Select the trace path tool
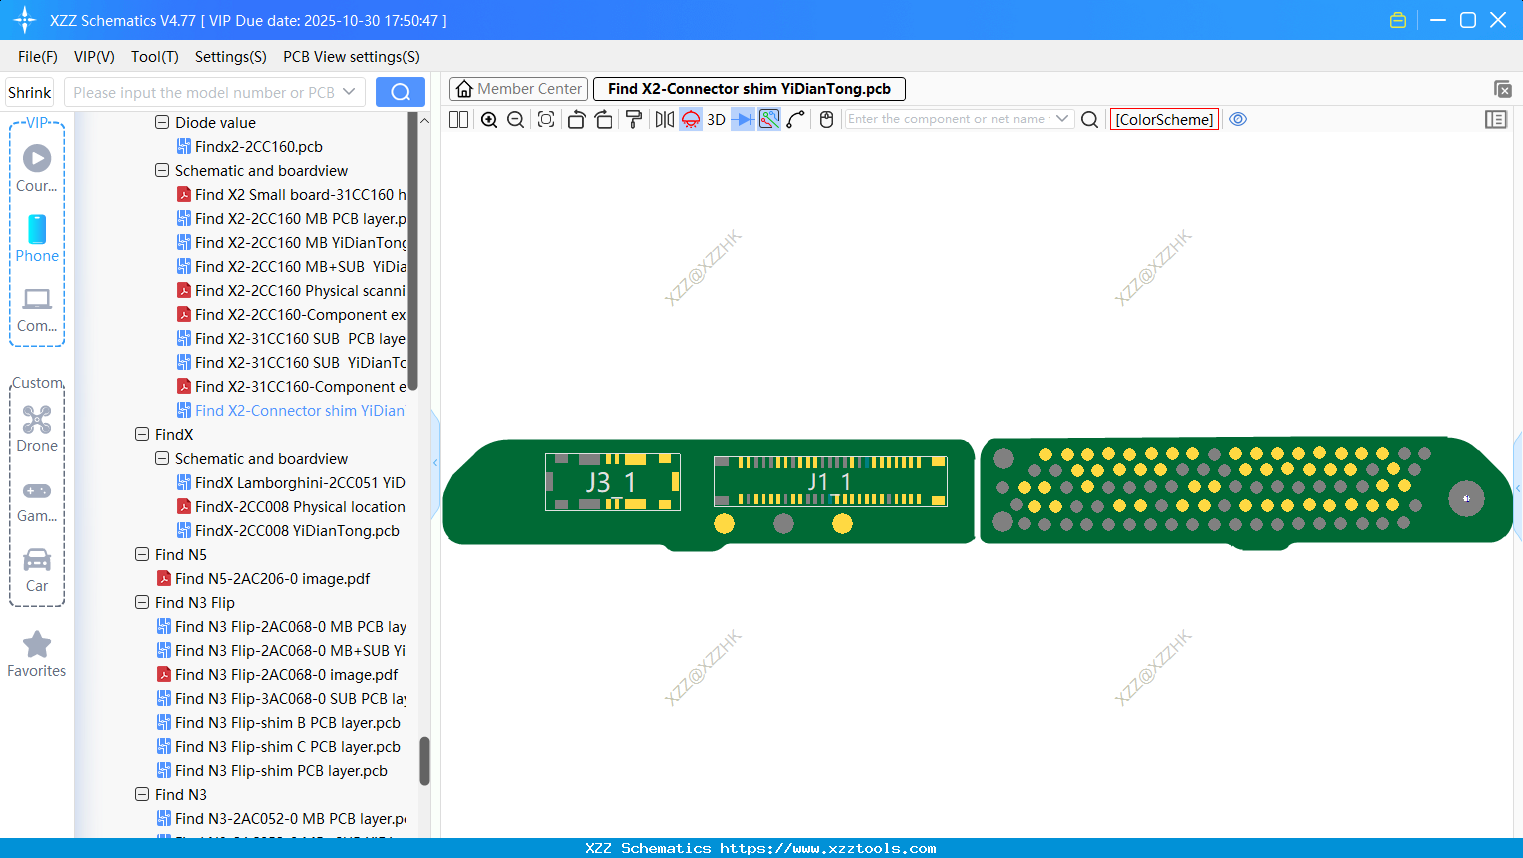The height and width of the screenshot is (858, 1523). [x=796, y=119]
